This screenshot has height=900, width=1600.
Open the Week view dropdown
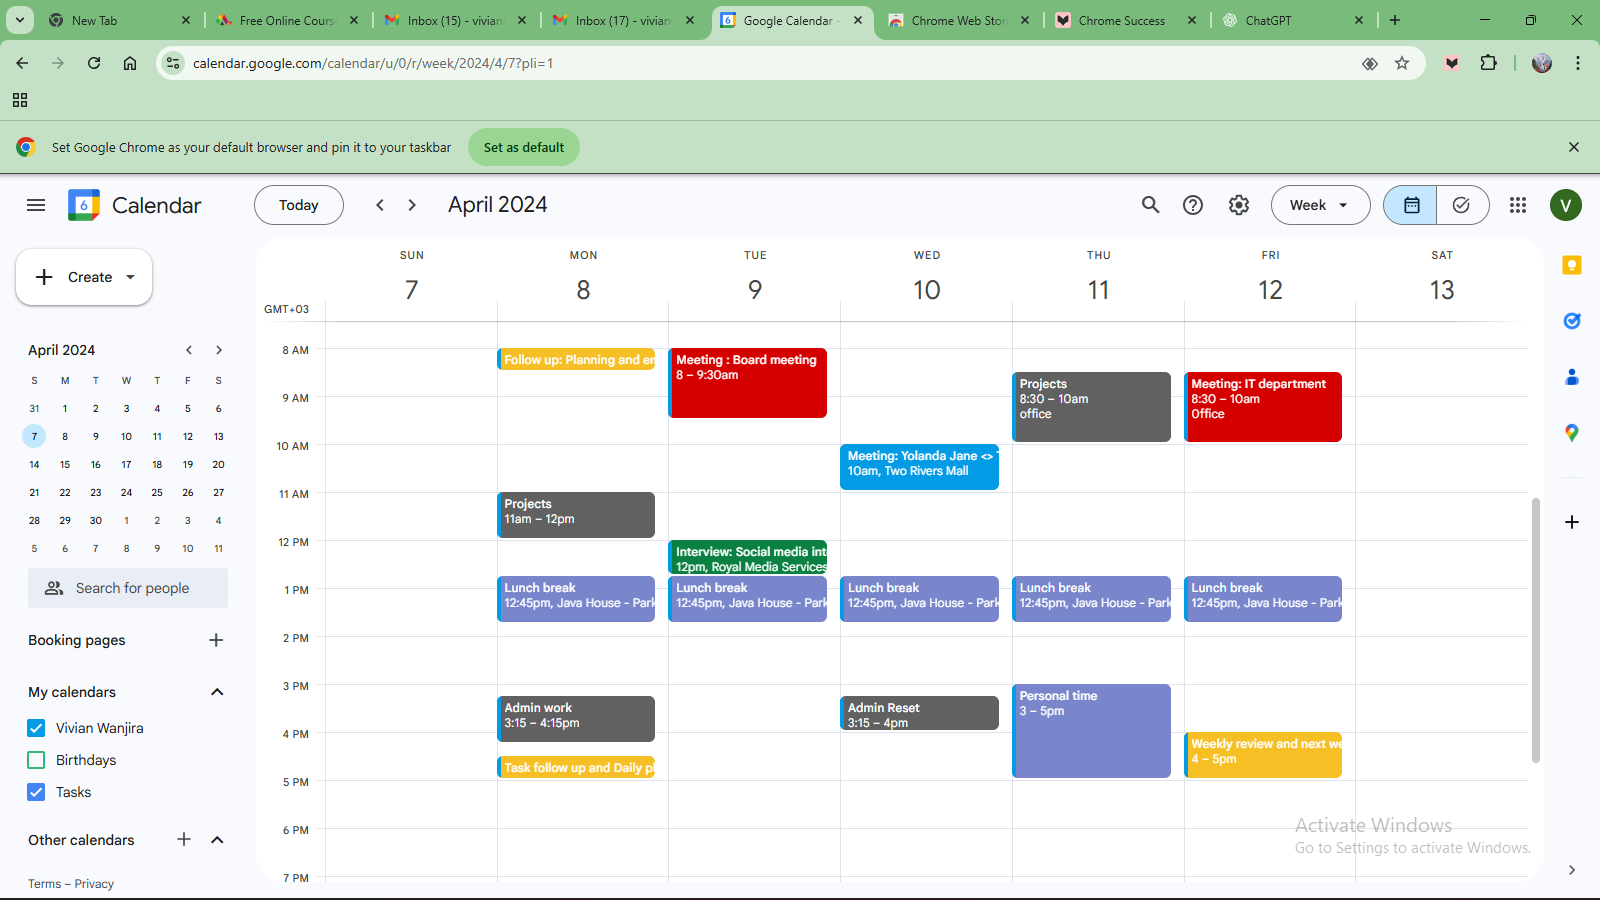tap(1320, 204)
